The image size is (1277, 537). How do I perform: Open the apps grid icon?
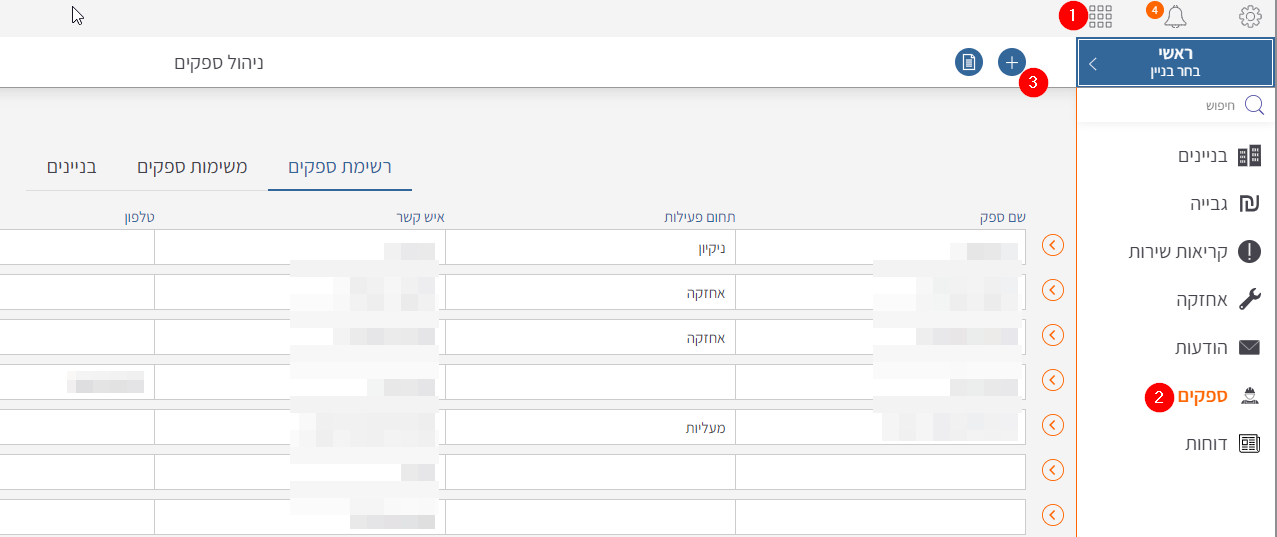point(1100,16)
